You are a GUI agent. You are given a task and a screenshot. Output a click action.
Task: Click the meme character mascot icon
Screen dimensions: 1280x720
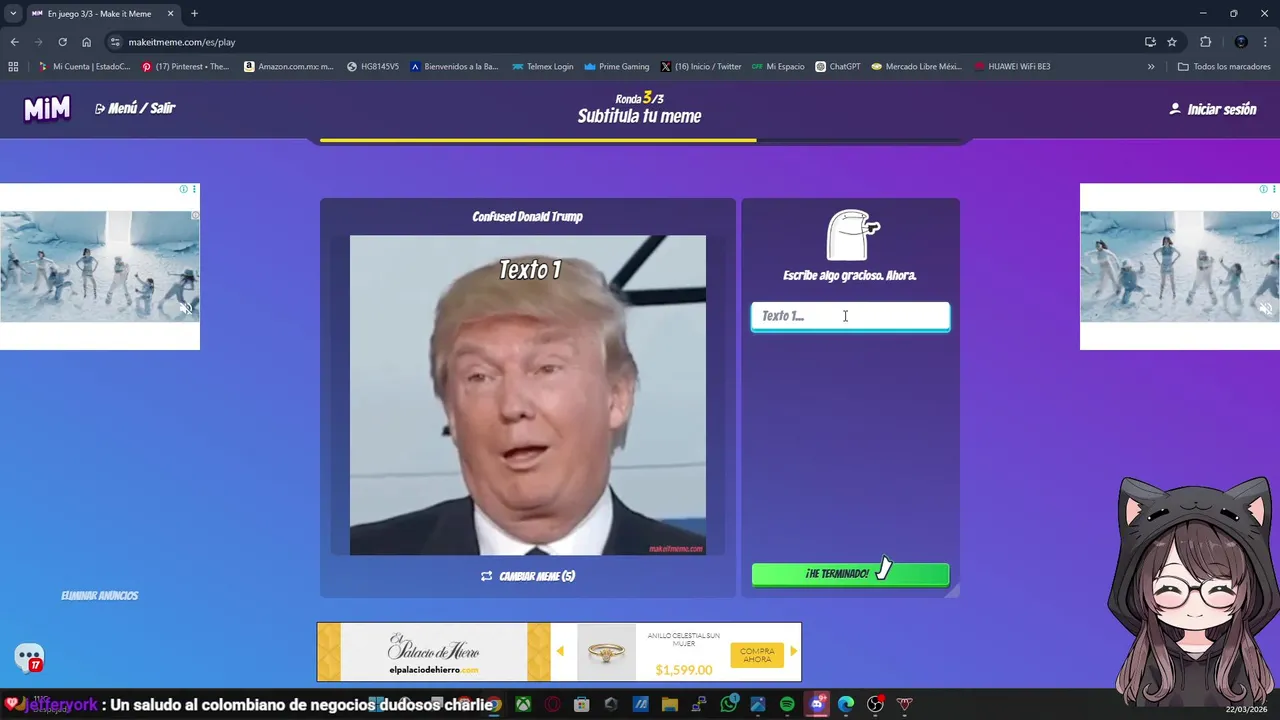point(852,235)
